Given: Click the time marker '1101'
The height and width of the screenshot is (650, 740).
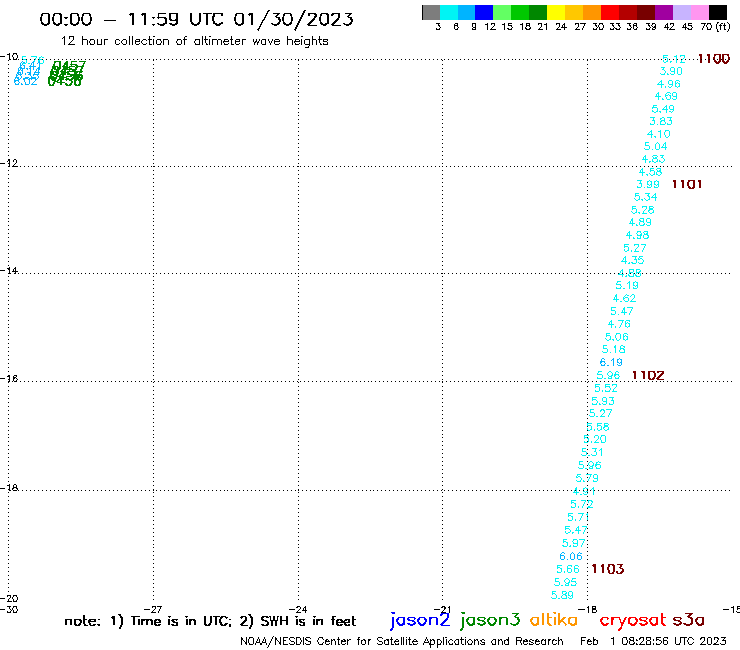Looking at the screenshot, I should [x=687, y=184].
